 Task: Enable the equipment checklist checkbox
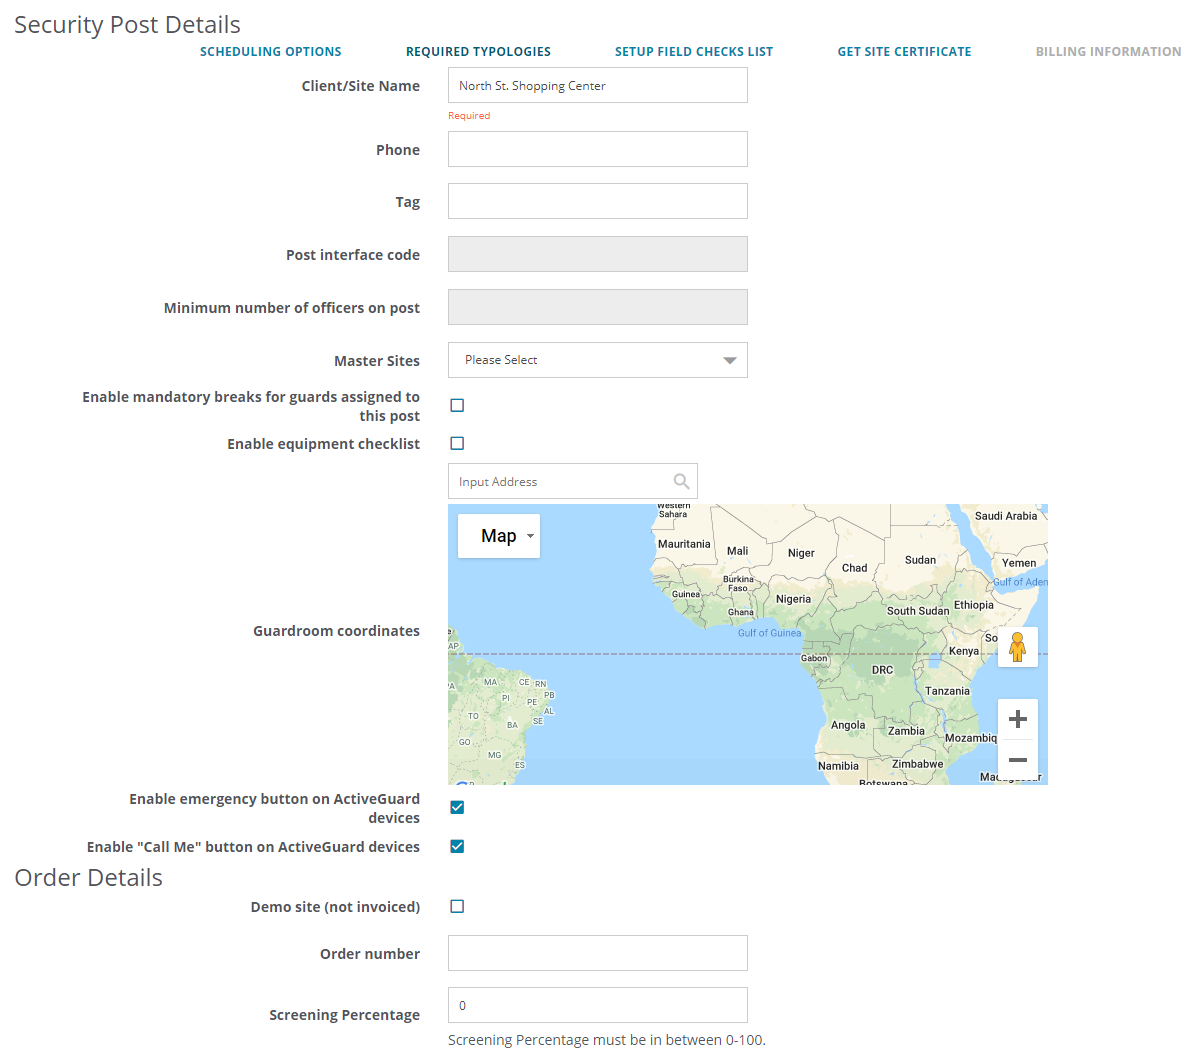(457, 443)
